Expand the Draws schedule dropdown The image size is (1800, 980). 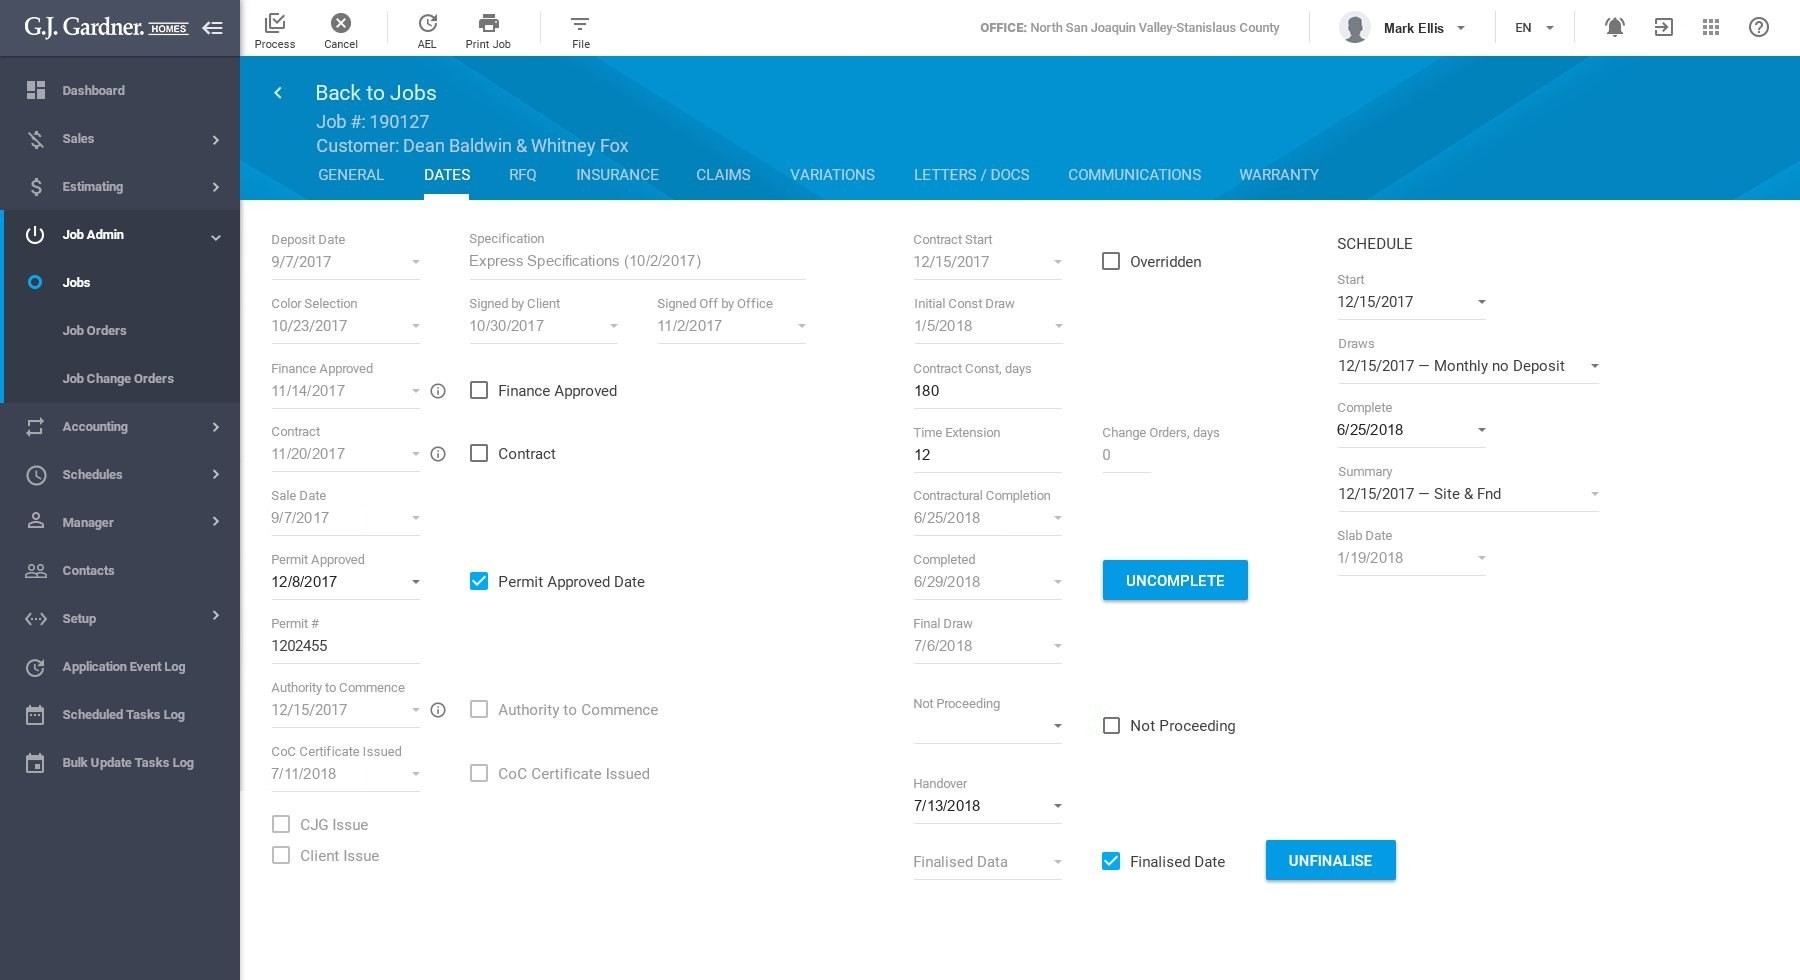coord(1594,366)
